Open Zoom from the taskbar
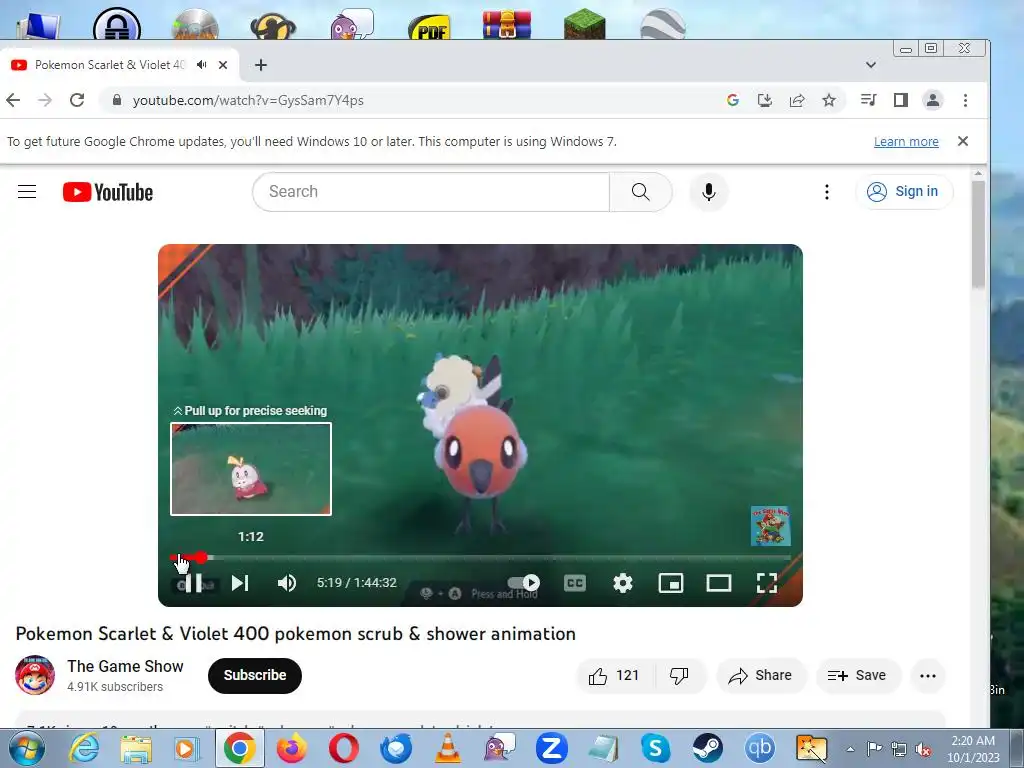The image size is (1024, 768). click(x=551, y=748)
